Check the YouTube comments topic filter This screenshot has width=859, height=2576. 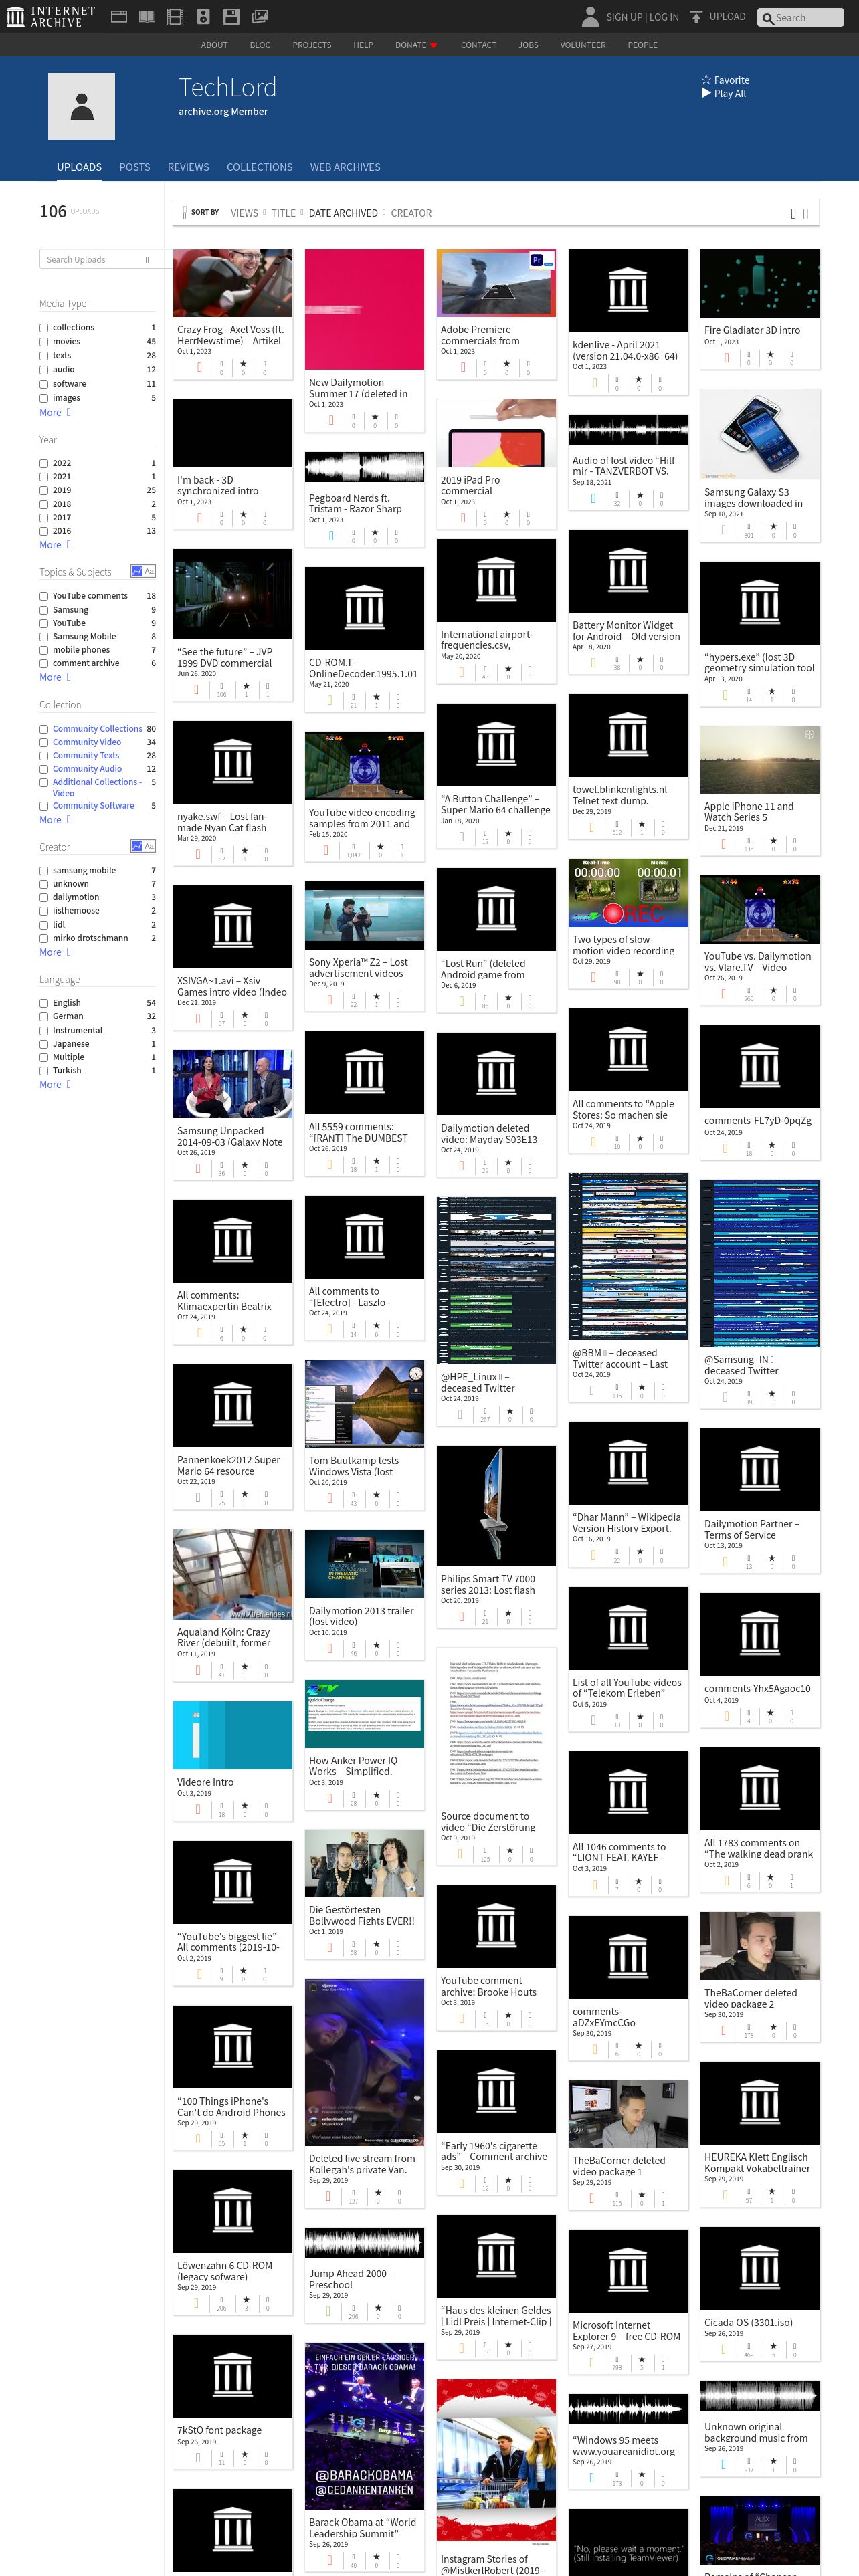click(x=44, y=596)
